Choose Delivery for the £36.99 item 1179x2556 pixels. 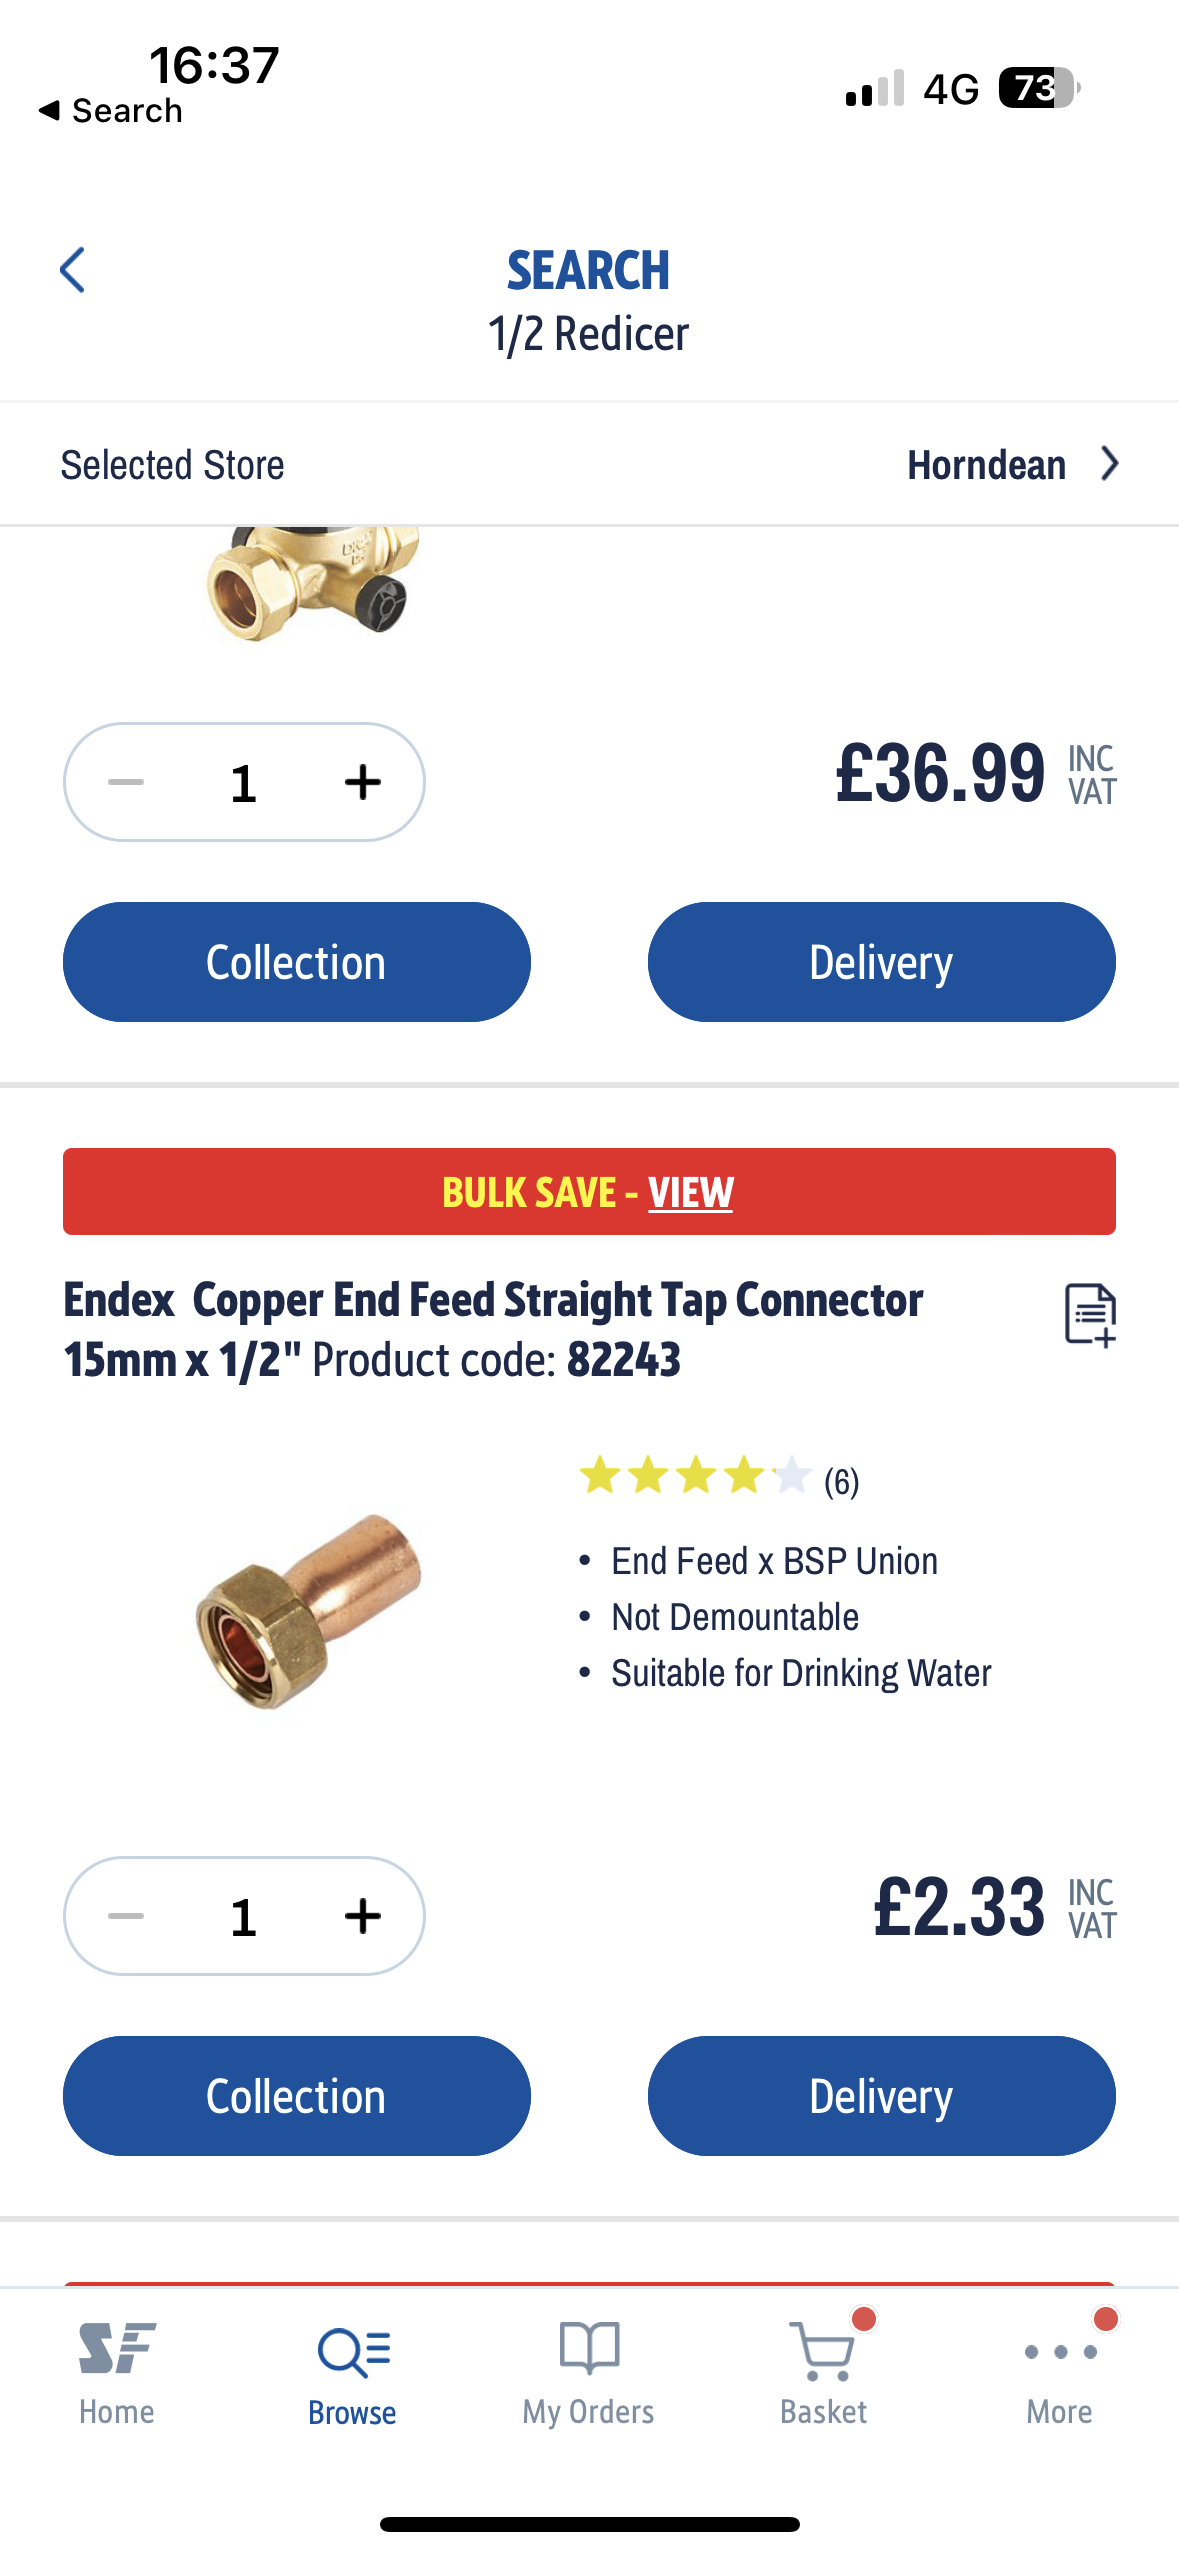[881, 962]
